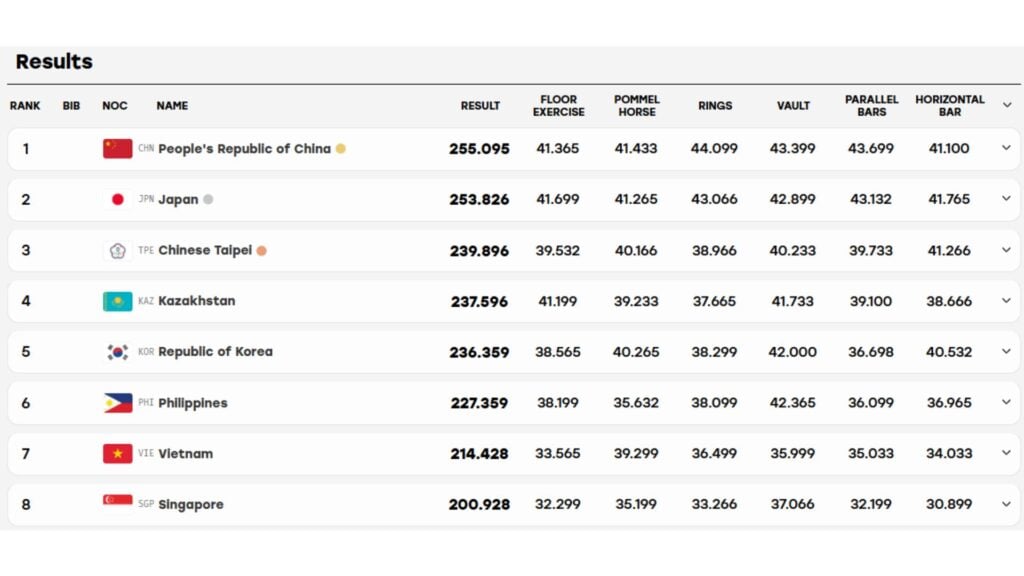Click the Singapore flag icon
The height and width of the screenshot is (576, 1024).
point(118,502)
